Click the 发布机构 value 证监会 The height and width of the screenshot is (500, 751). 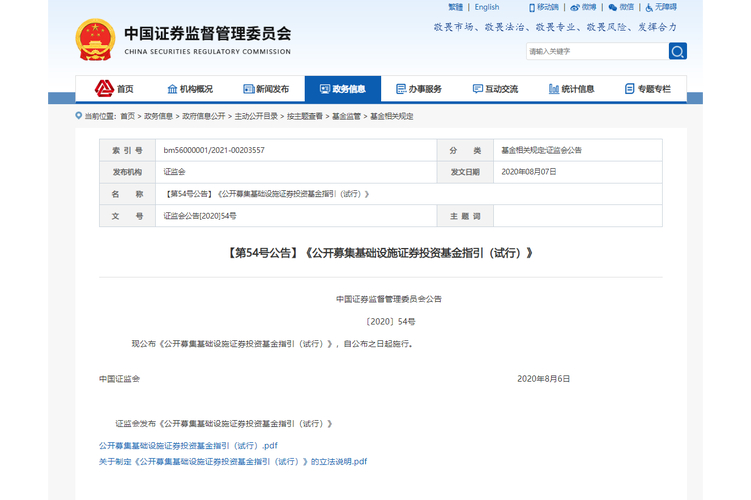pos(174,172)
